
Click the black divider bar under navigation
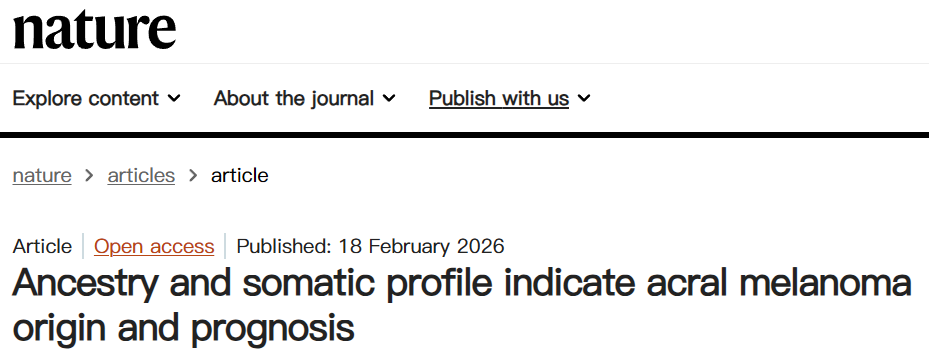click(464, 135)
